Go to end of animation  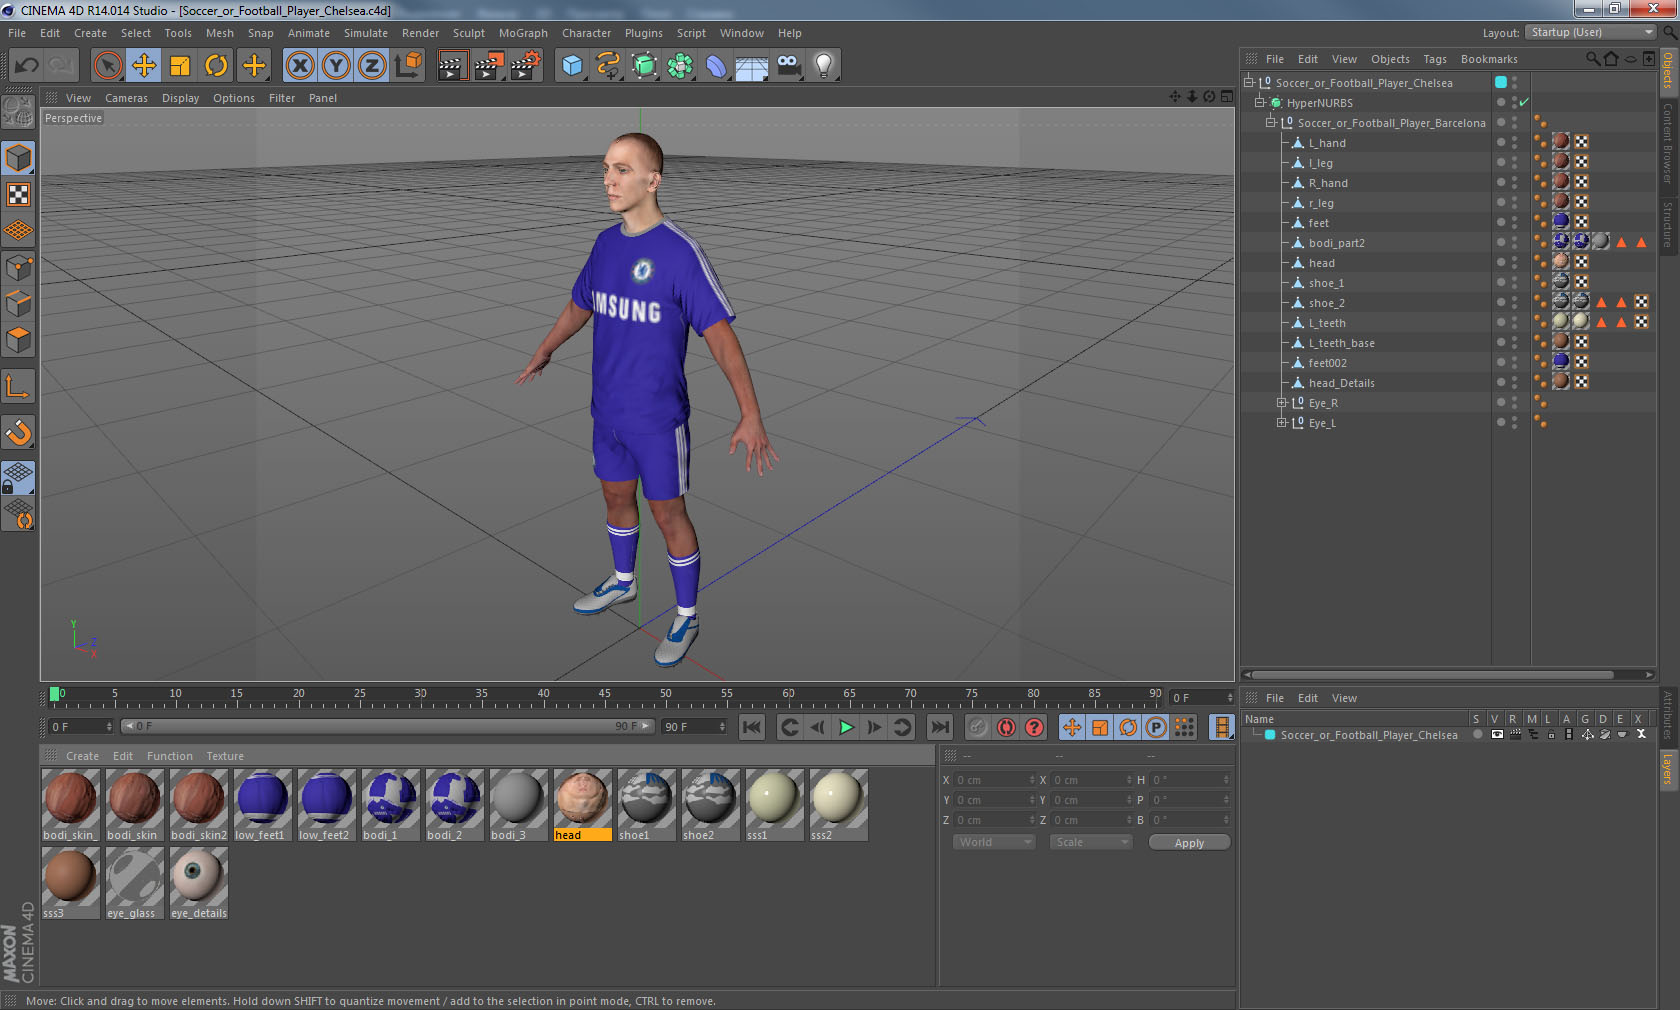(940, 727)
